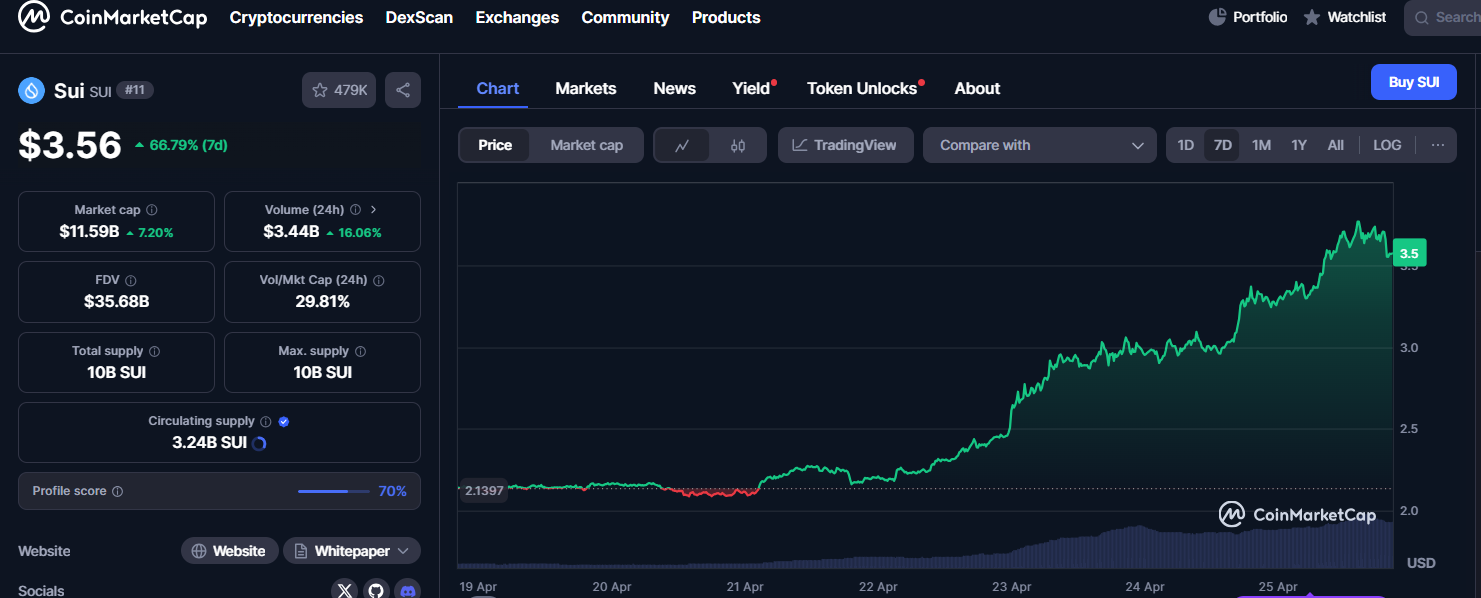Click the Total supply info icon
This screenshot has width=1481, height=598.
tap(154, 352)
